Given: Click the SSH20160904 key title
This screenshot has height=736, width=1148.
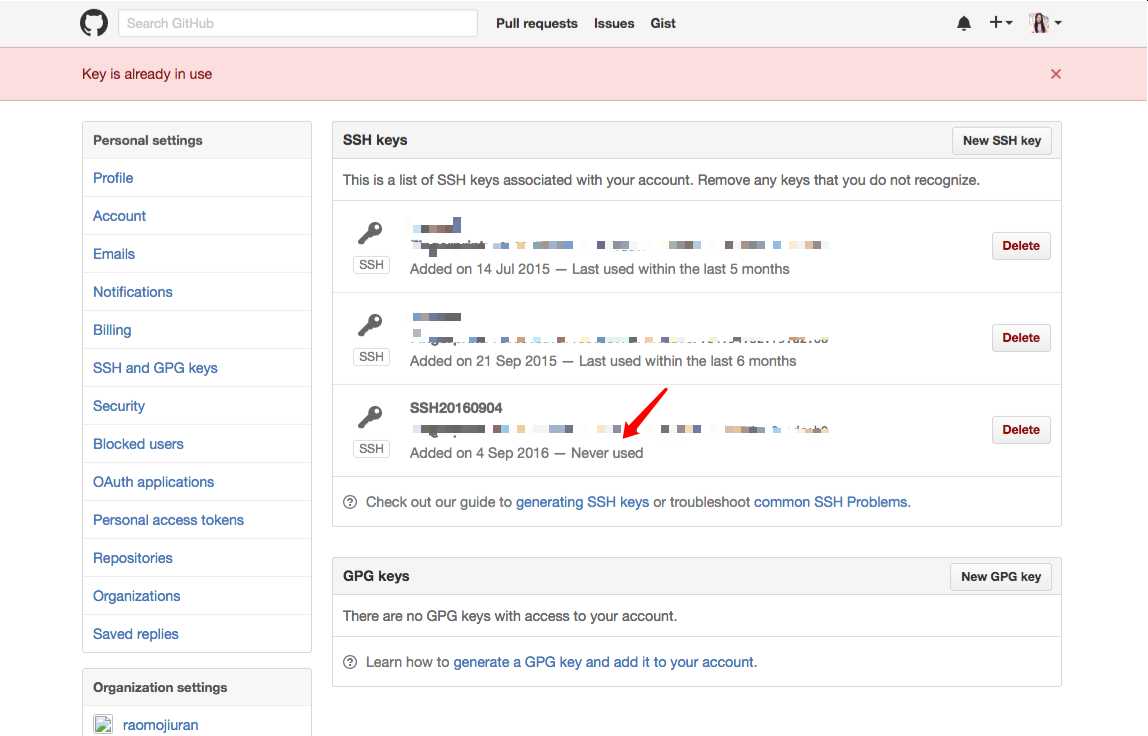Looking at the screenshot, I should [456, 409].
